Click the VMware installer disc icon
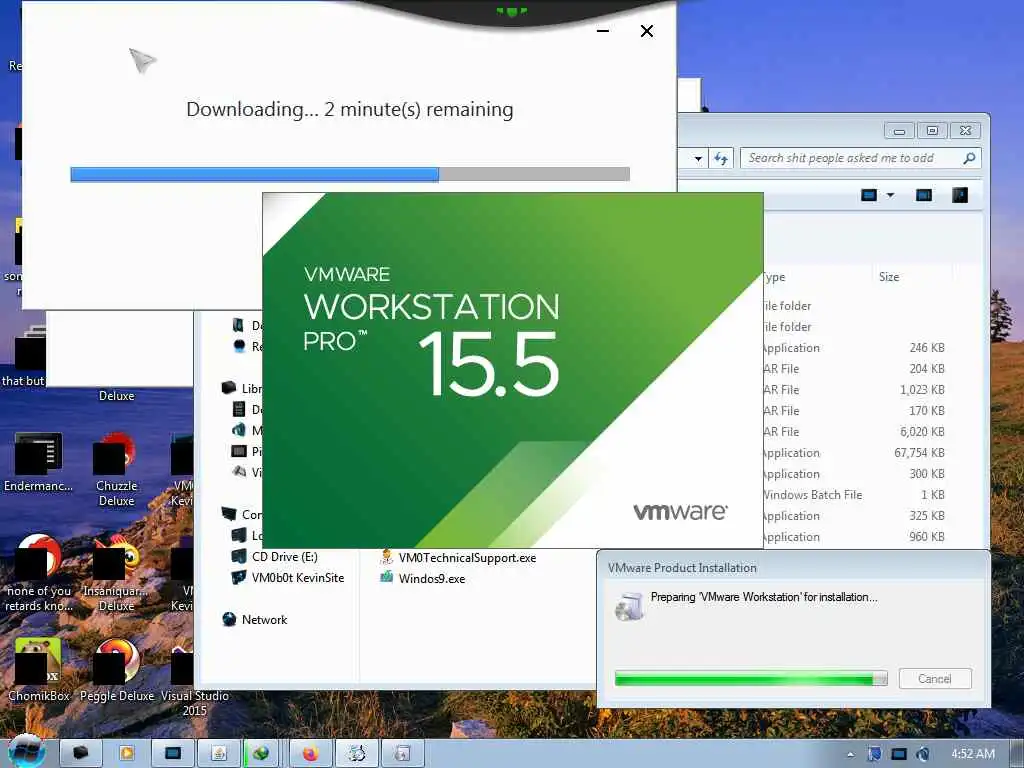This screenshot has width=1024, height=768. pyautogui.click(x=630, y=607)
